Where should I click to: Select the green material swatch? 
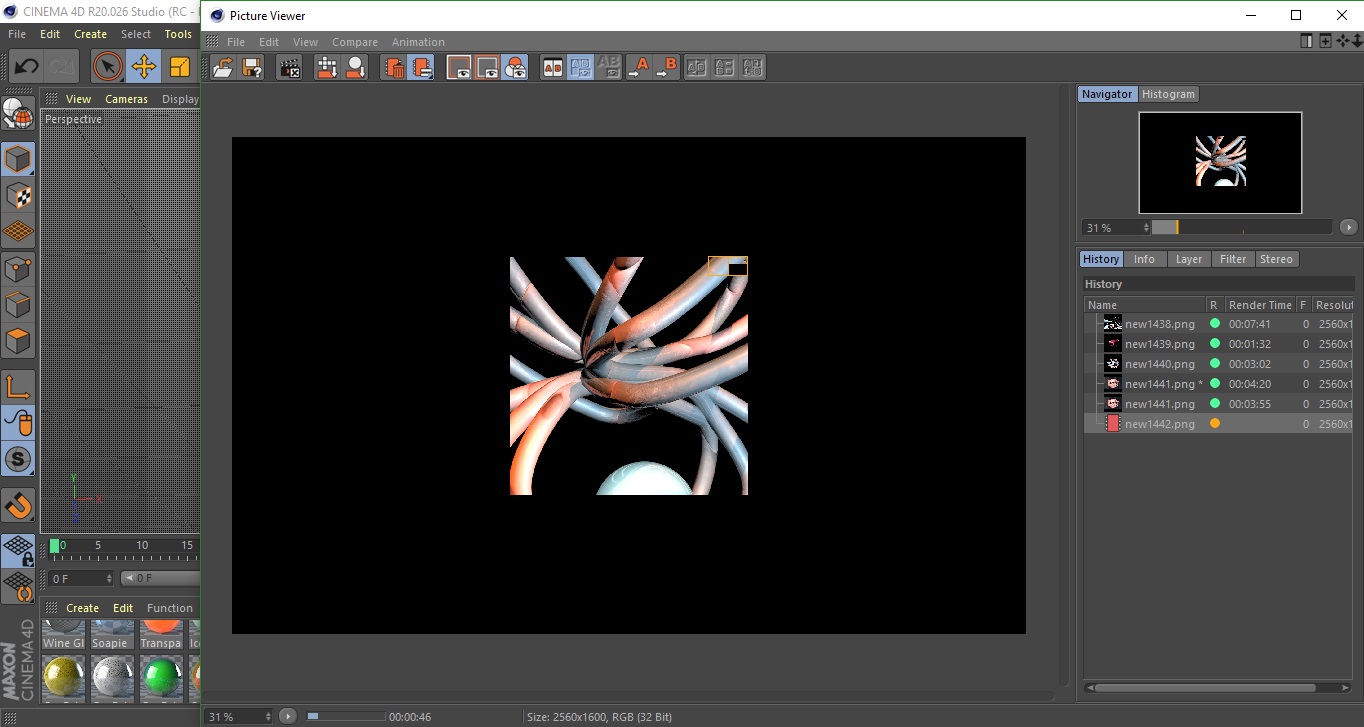tap(161, 678)
